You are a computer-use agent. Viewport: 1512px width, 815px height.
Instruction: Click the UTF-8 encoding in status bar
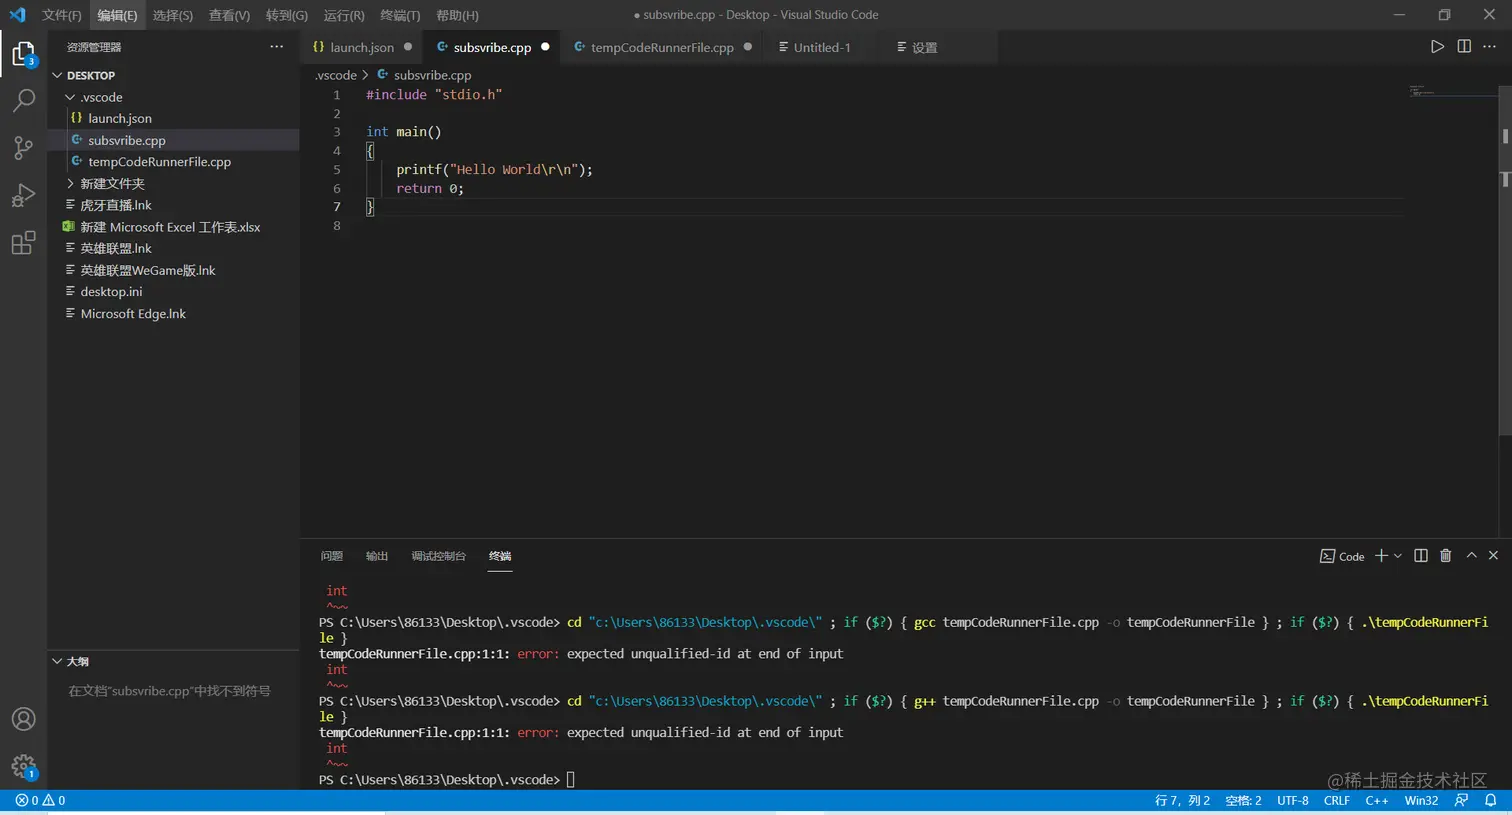click(x=1292, y=801)
